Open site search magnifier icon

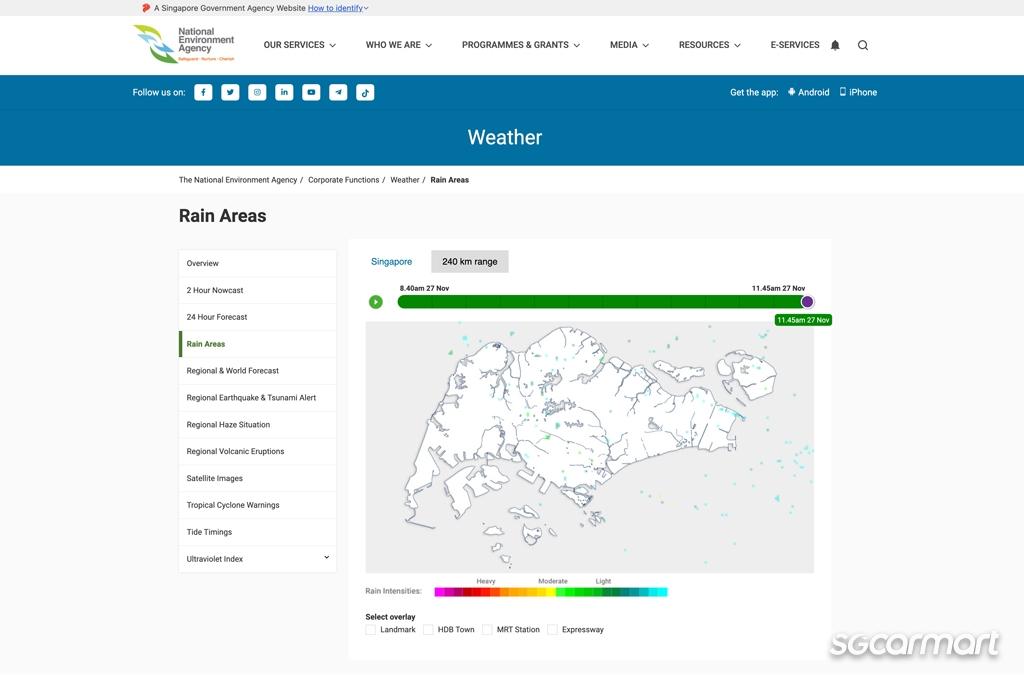863,45
